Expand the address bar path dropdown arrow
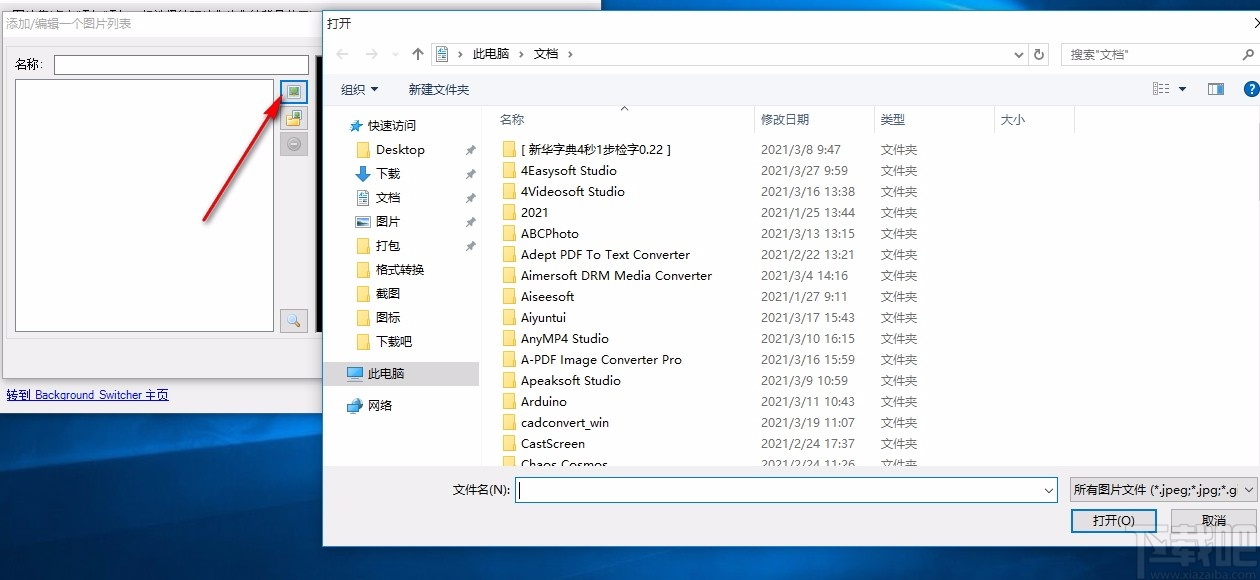 click(x=1018, y=54)
